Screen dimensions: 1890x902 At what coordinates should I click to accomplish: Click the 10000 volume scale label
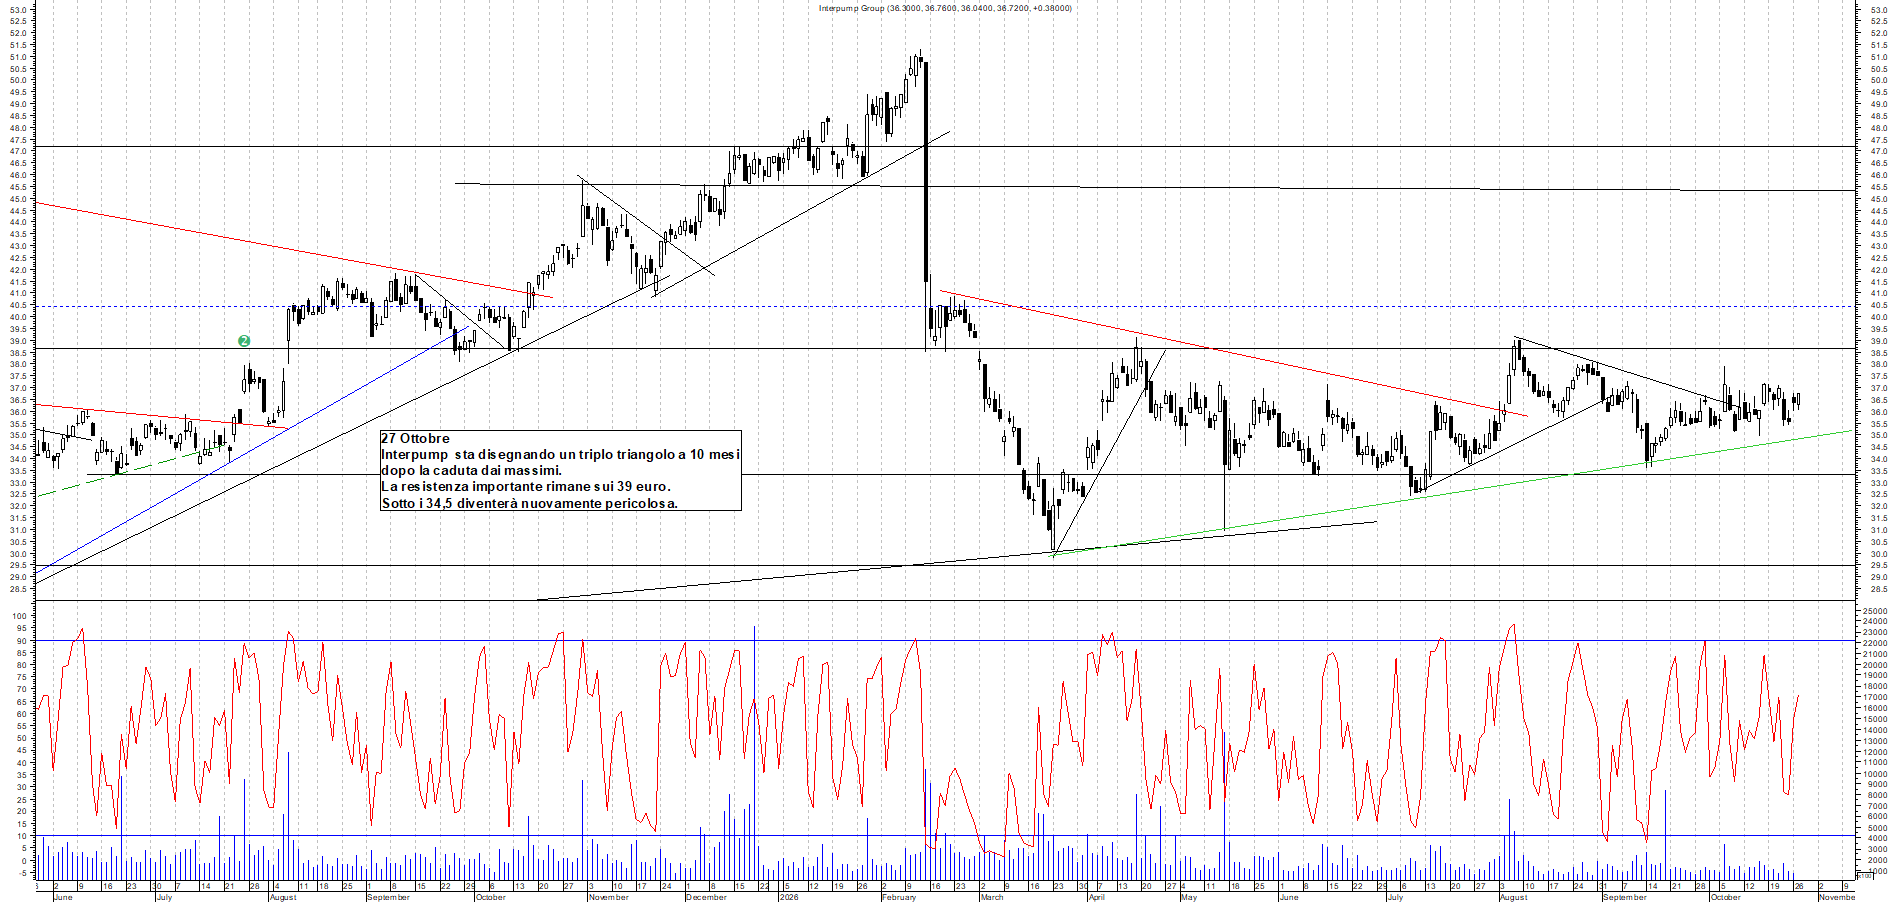pos(1876,774)
